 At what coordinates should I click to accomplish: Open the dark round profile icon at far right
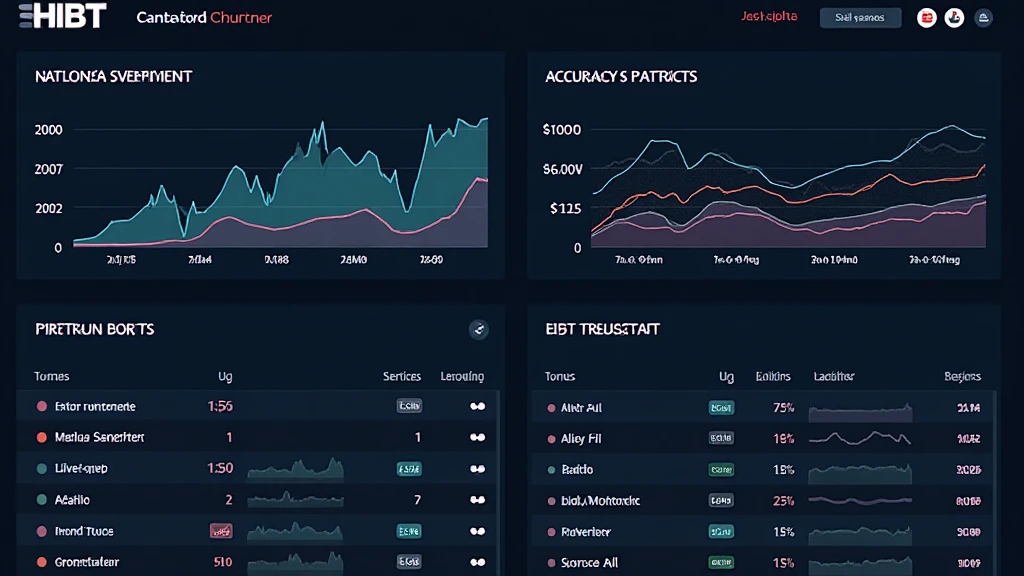coord(983,18)
